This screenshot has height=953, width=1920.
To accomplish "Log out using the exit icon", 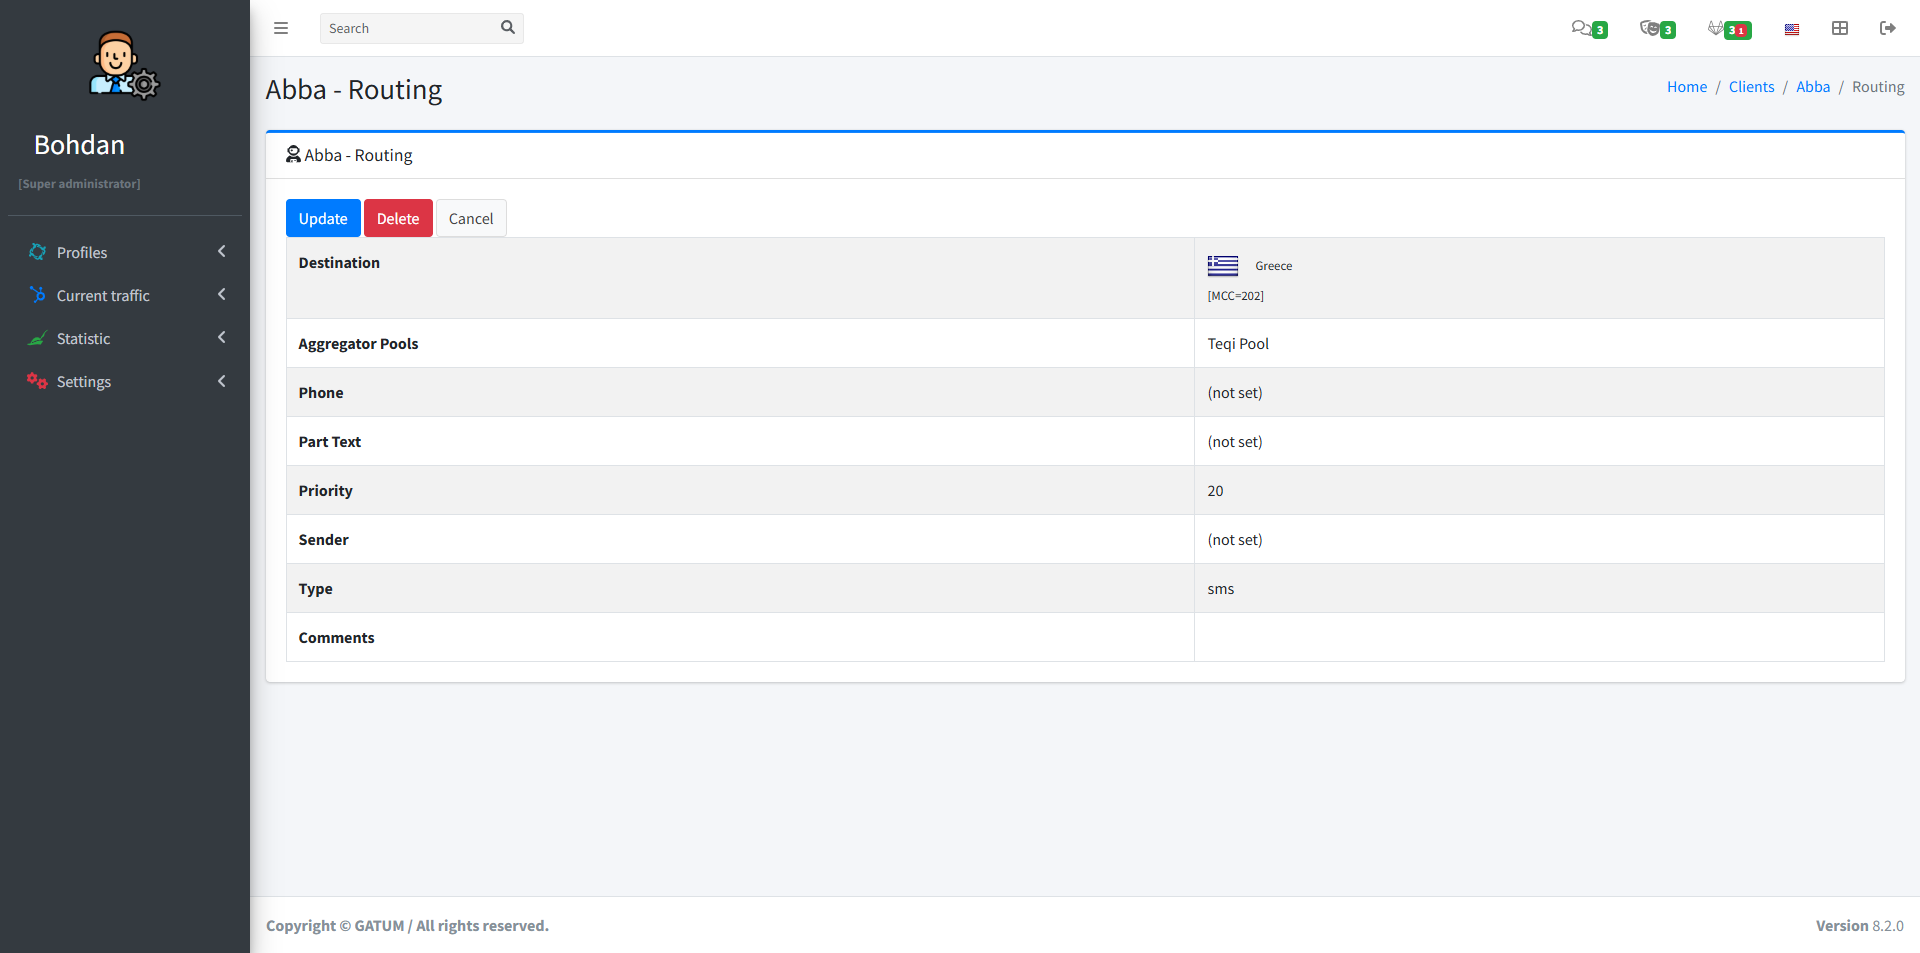I will 1887,28.
